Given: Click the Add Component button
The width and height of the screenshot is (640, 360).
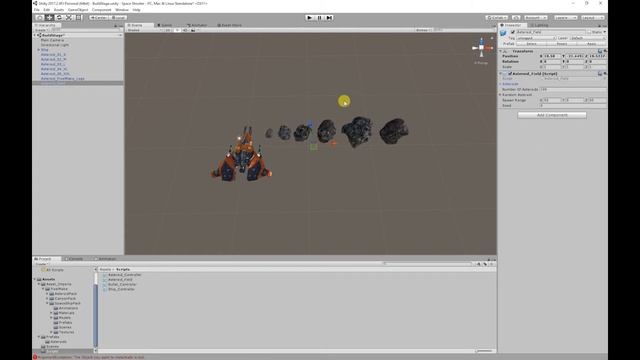Looking at the screenshot, I should 552,115.
